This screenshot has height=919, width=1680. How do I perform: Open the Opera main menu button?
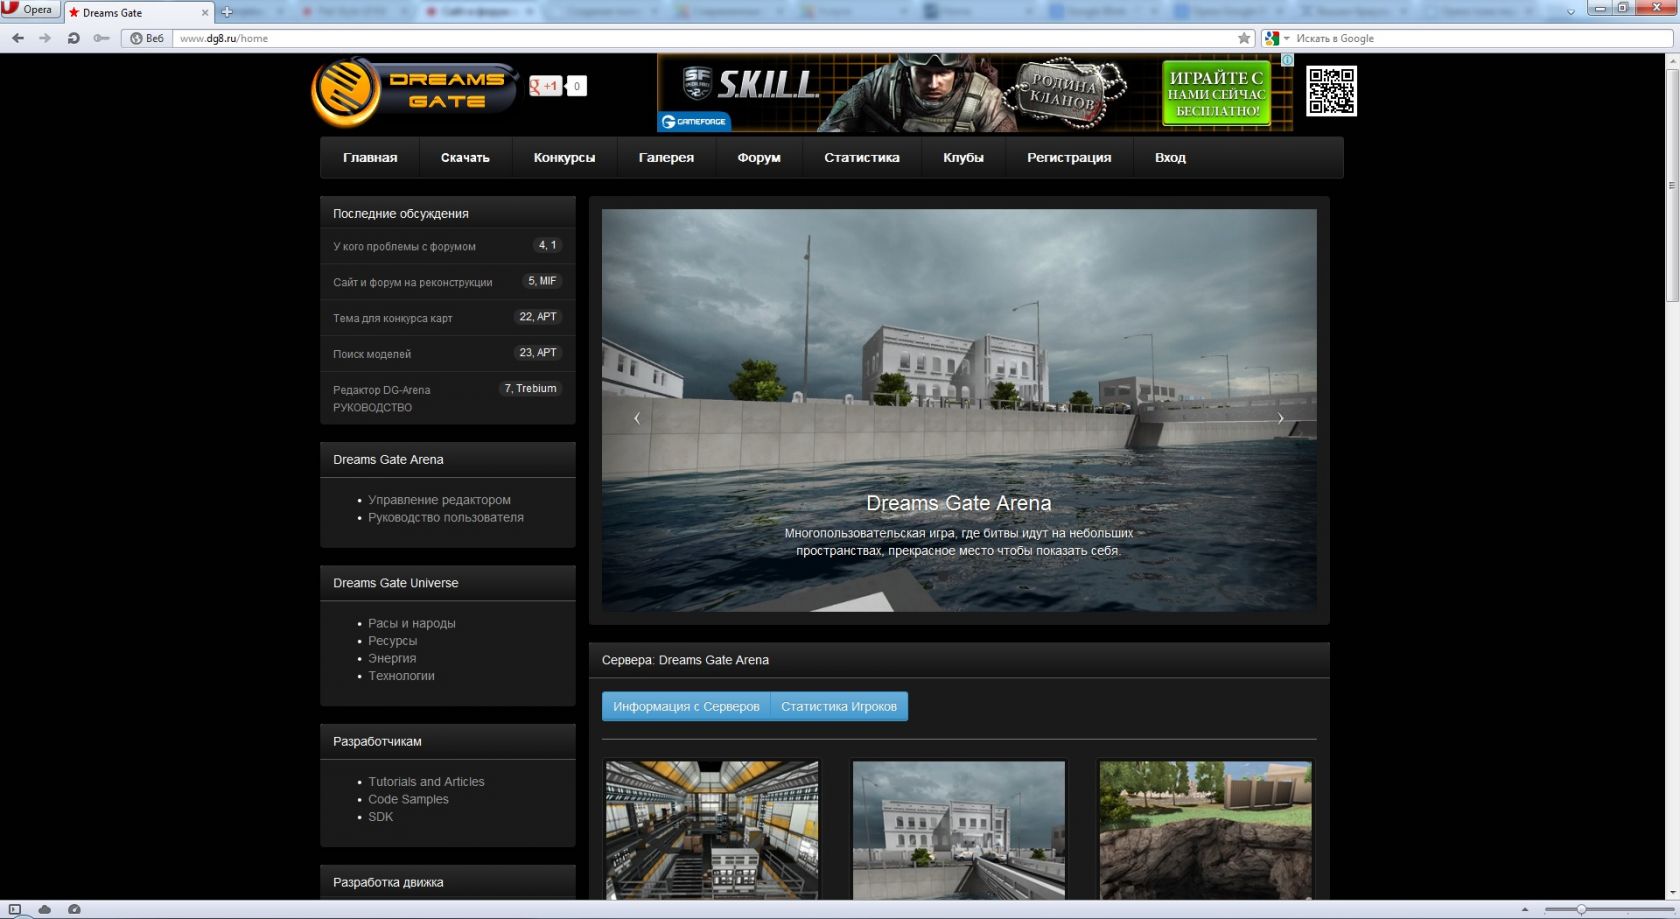[x=29, y=9]
